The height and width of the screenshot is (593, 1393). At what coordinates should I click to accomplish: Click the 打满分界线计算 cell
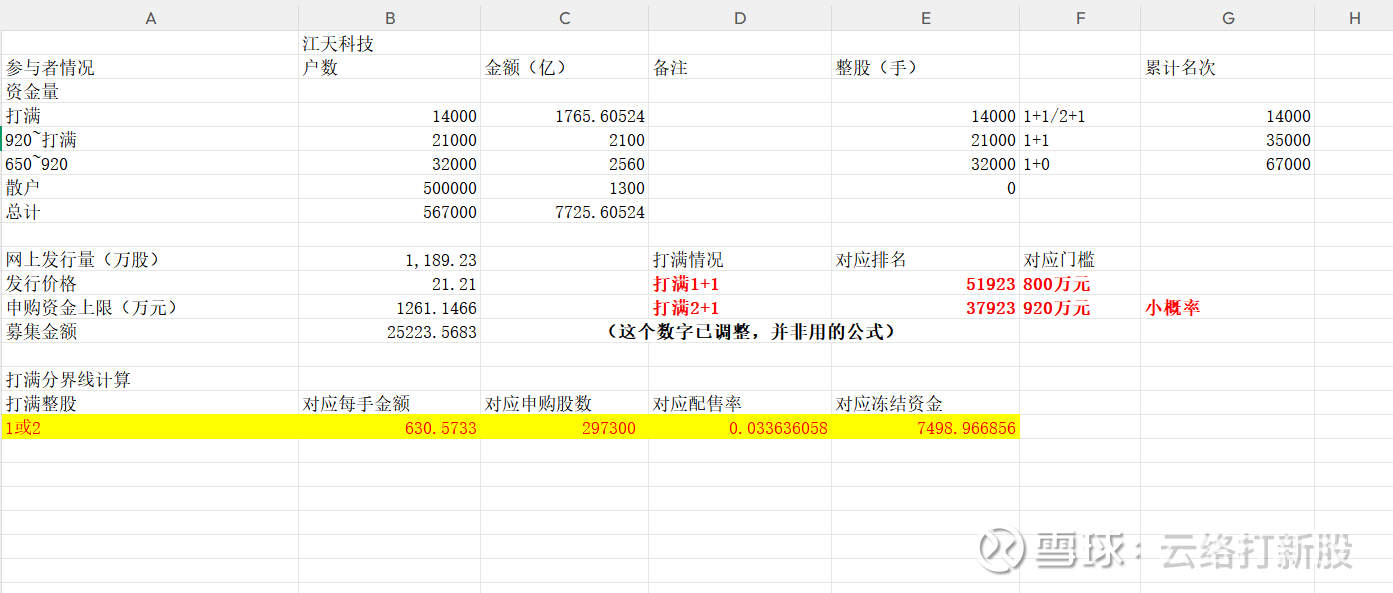[x=150, y=379]
